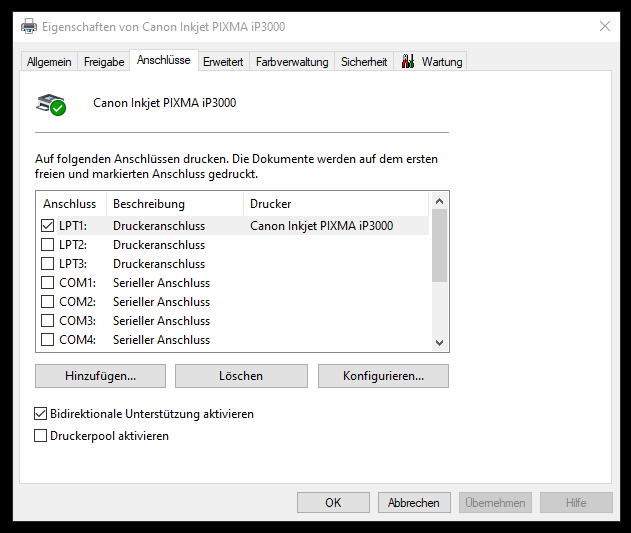
Task: Check the LPT2: port checkbox
Action: tap(47, 244)
